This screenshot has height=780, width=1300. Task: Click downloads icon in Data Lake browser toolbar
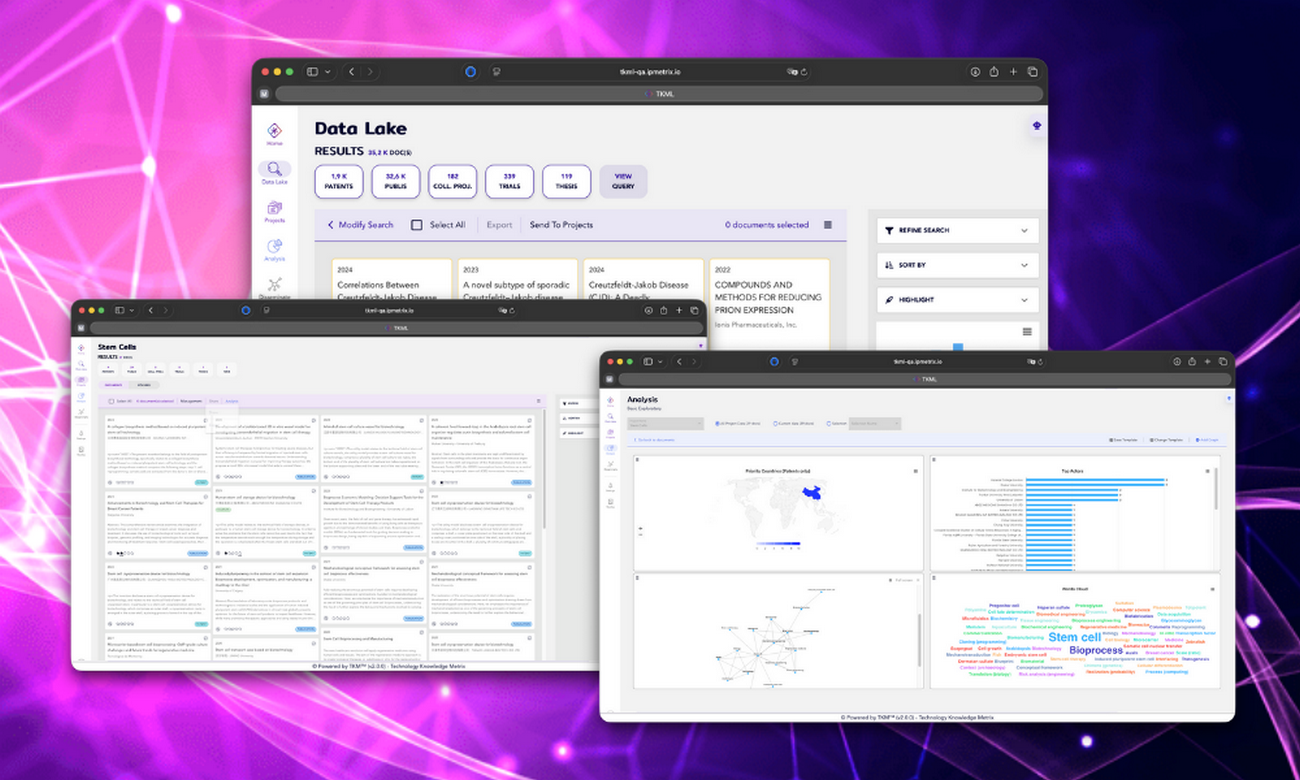[x=975, y=72]
